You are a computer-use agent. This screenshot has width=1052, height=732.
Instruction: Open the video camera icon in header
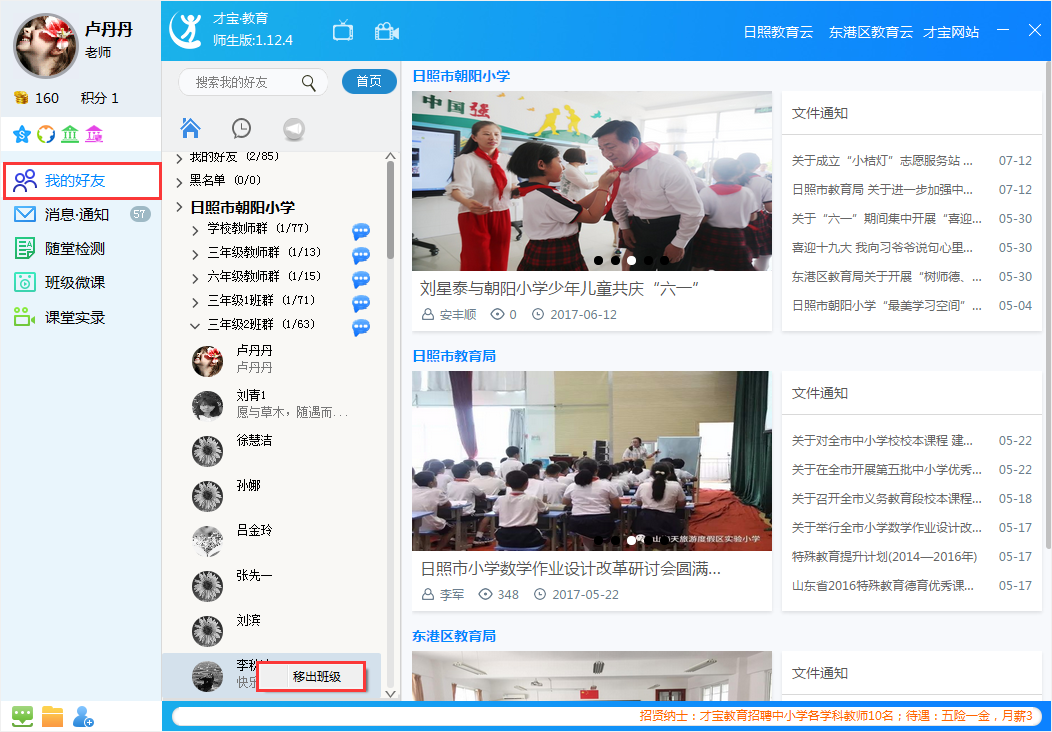pos(386,32)
